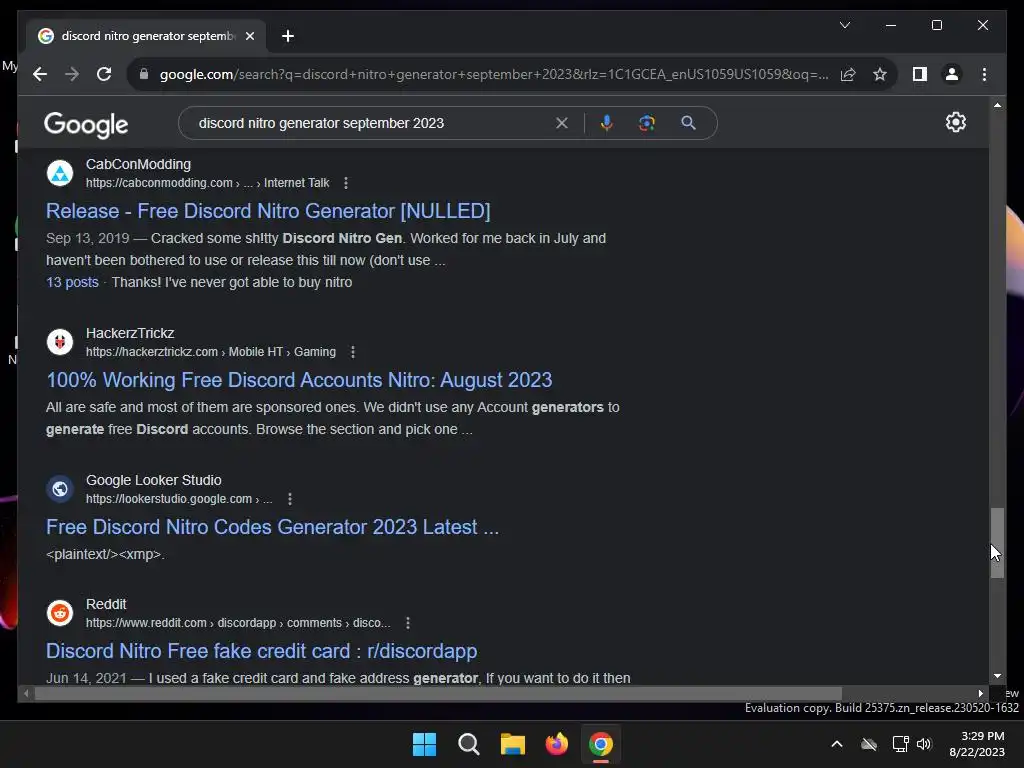Click the Google Looker Studio globe favicon
The width and height of the screenshot is (1024, 768).
pos(60,488)
